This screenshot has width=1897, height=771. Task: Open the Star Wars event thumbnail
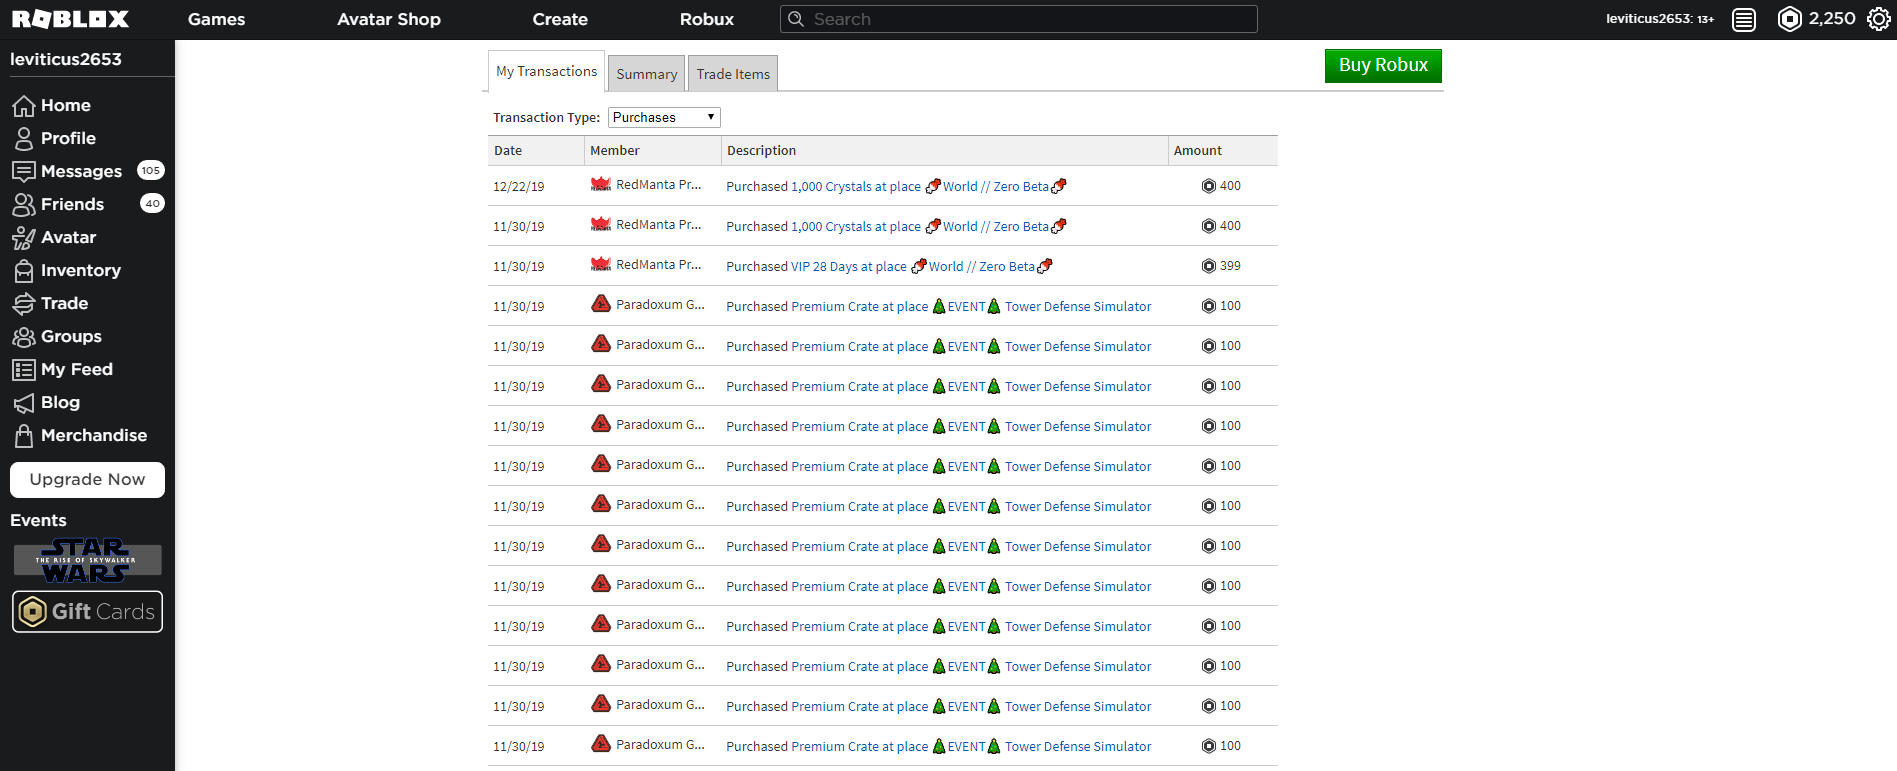click(x=87, y=560)
